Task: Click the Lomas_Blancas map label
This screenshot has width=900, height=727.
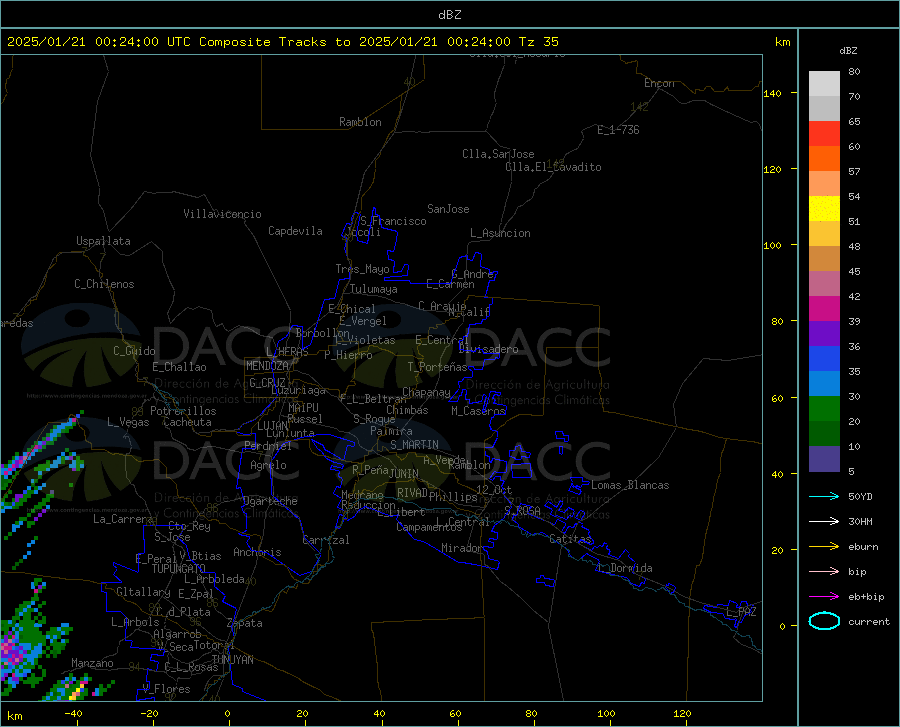Action: coord(630,485)
